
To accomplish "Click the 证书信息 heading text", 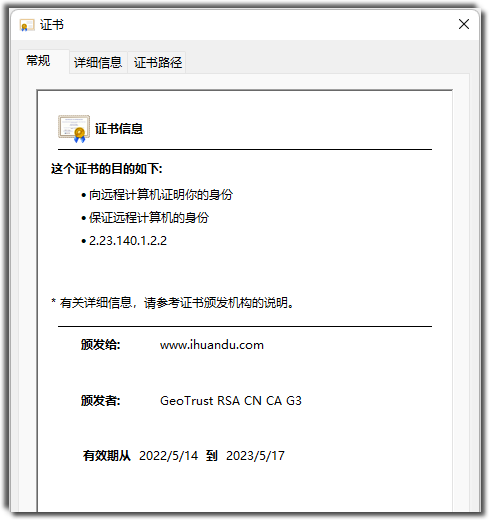I will tap(119, 129).
